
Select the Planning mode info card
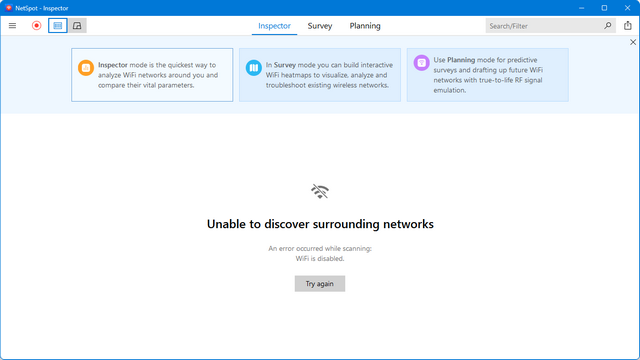[487, 75]
